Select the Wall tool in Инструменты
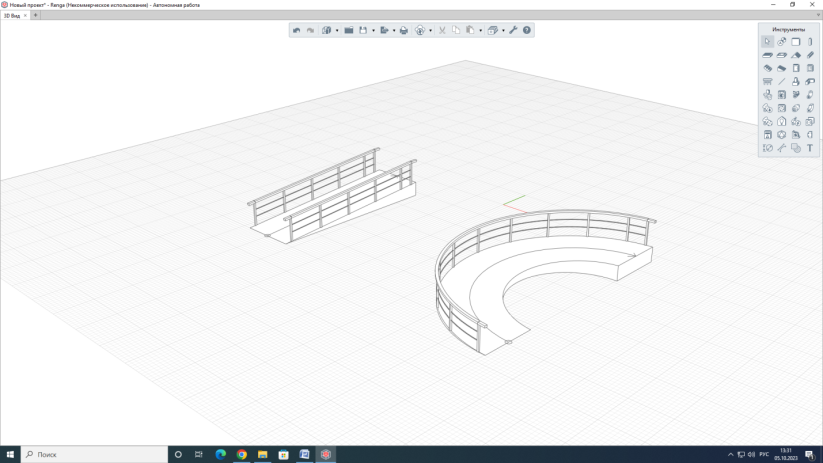 796,41
